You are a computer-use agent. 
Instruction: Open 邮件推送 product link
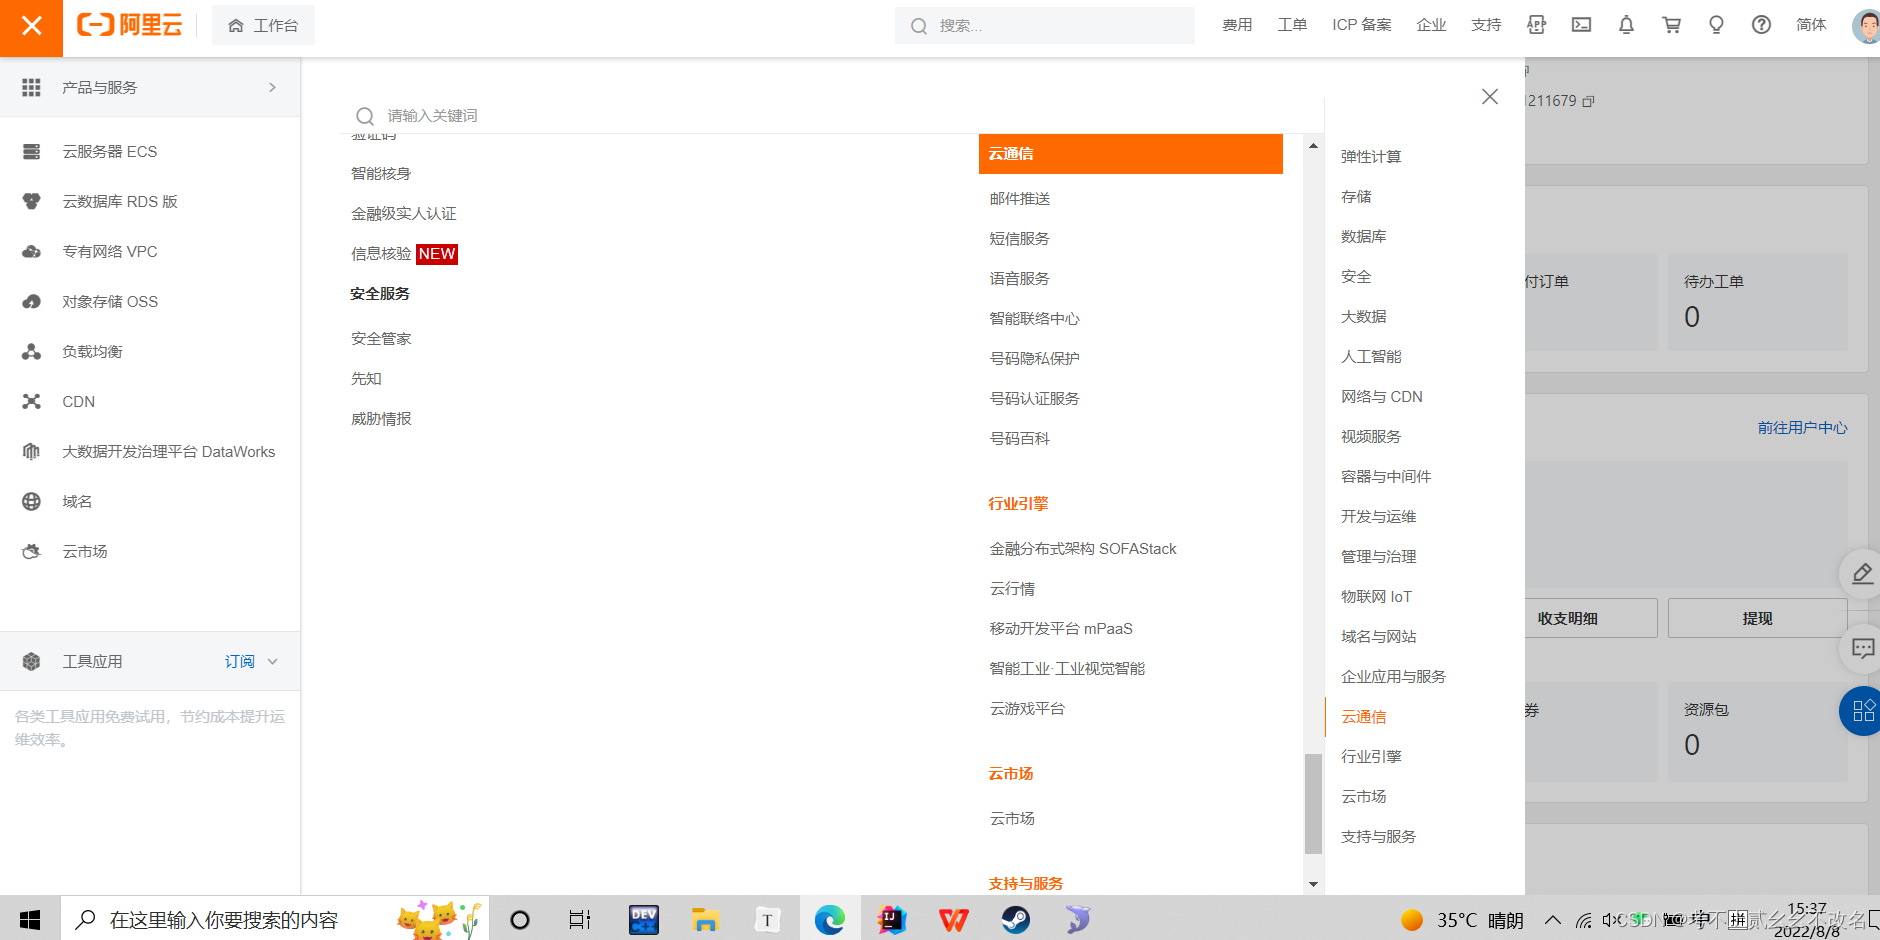(x=1019, y=199)
